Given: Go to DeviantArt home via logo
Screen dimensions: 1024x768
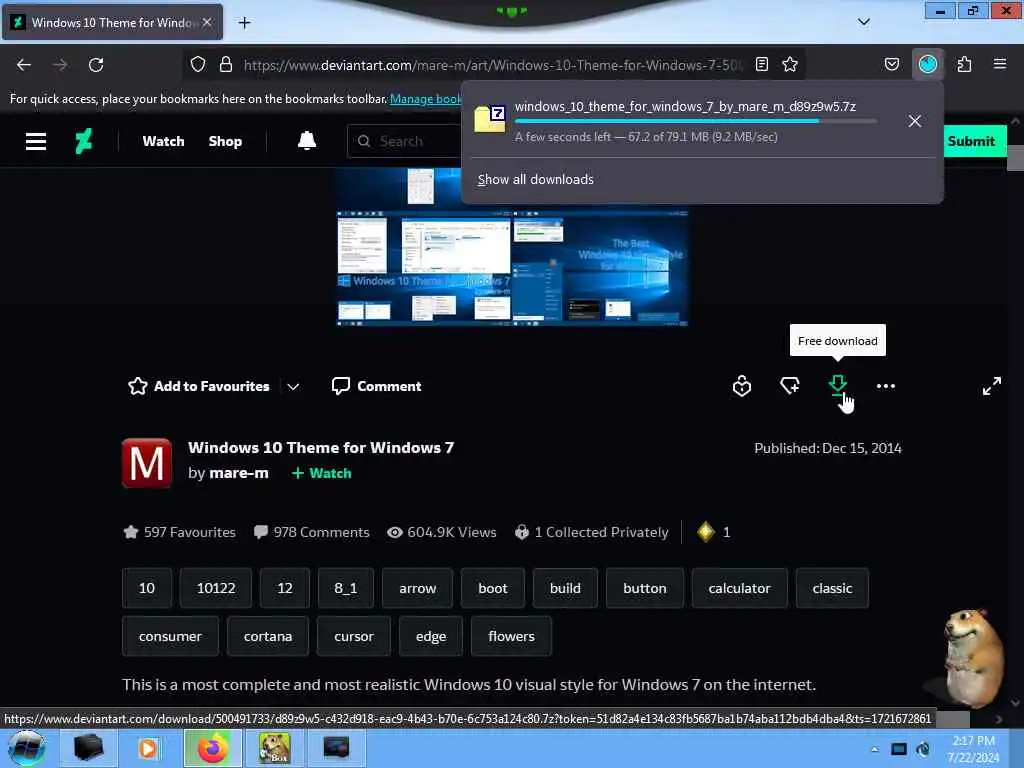Looking at the screenshot, I should click(84, 141).
